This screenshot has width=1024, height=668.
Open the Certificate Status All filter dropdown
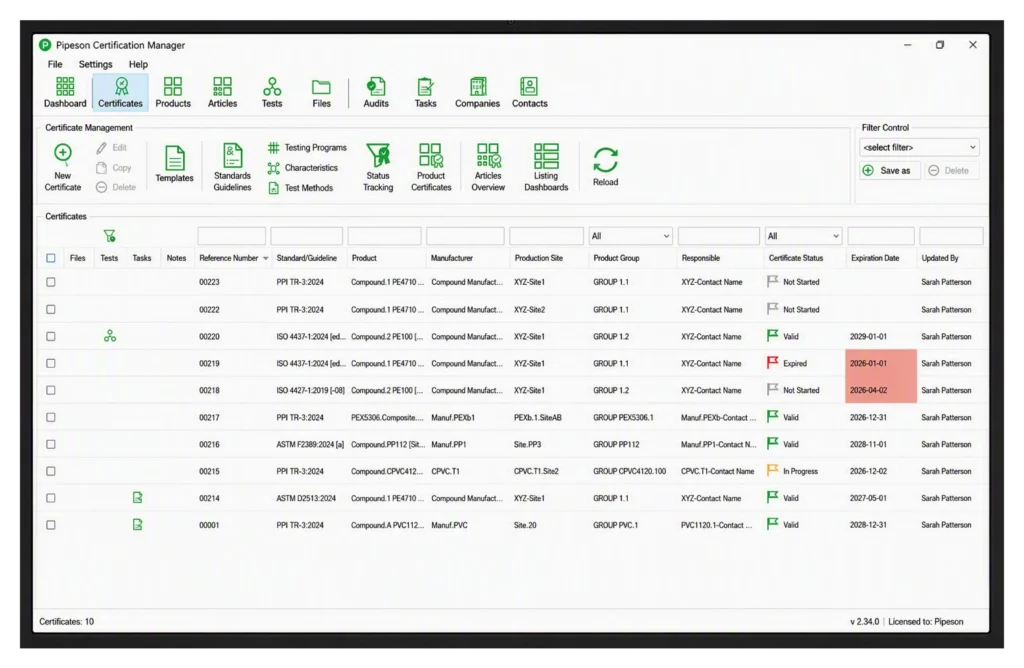click(803, 236)
